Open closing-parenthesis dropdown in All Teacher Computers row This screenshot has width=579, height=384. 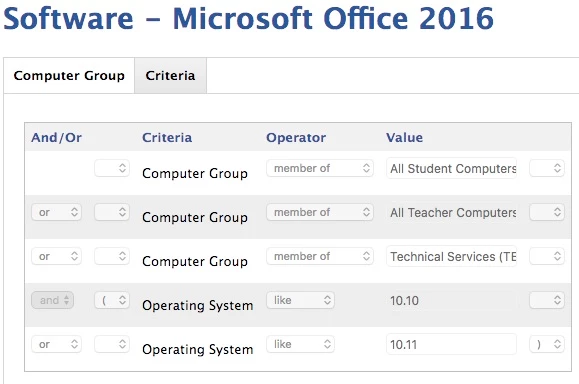click(x=547, y=212)
